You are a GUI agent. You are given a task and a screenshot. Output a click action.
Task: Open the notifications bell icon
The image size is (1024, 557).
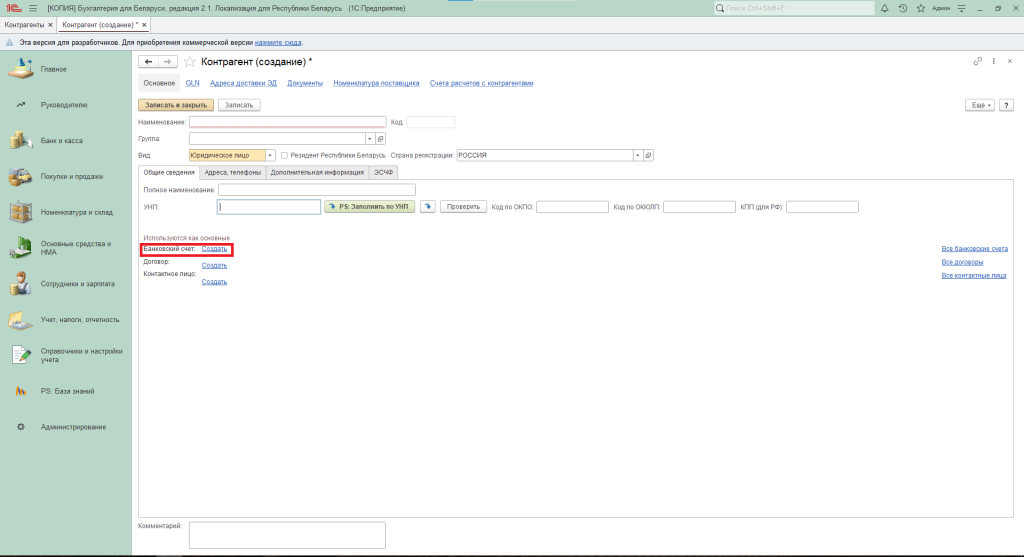(x=886, y=8)
